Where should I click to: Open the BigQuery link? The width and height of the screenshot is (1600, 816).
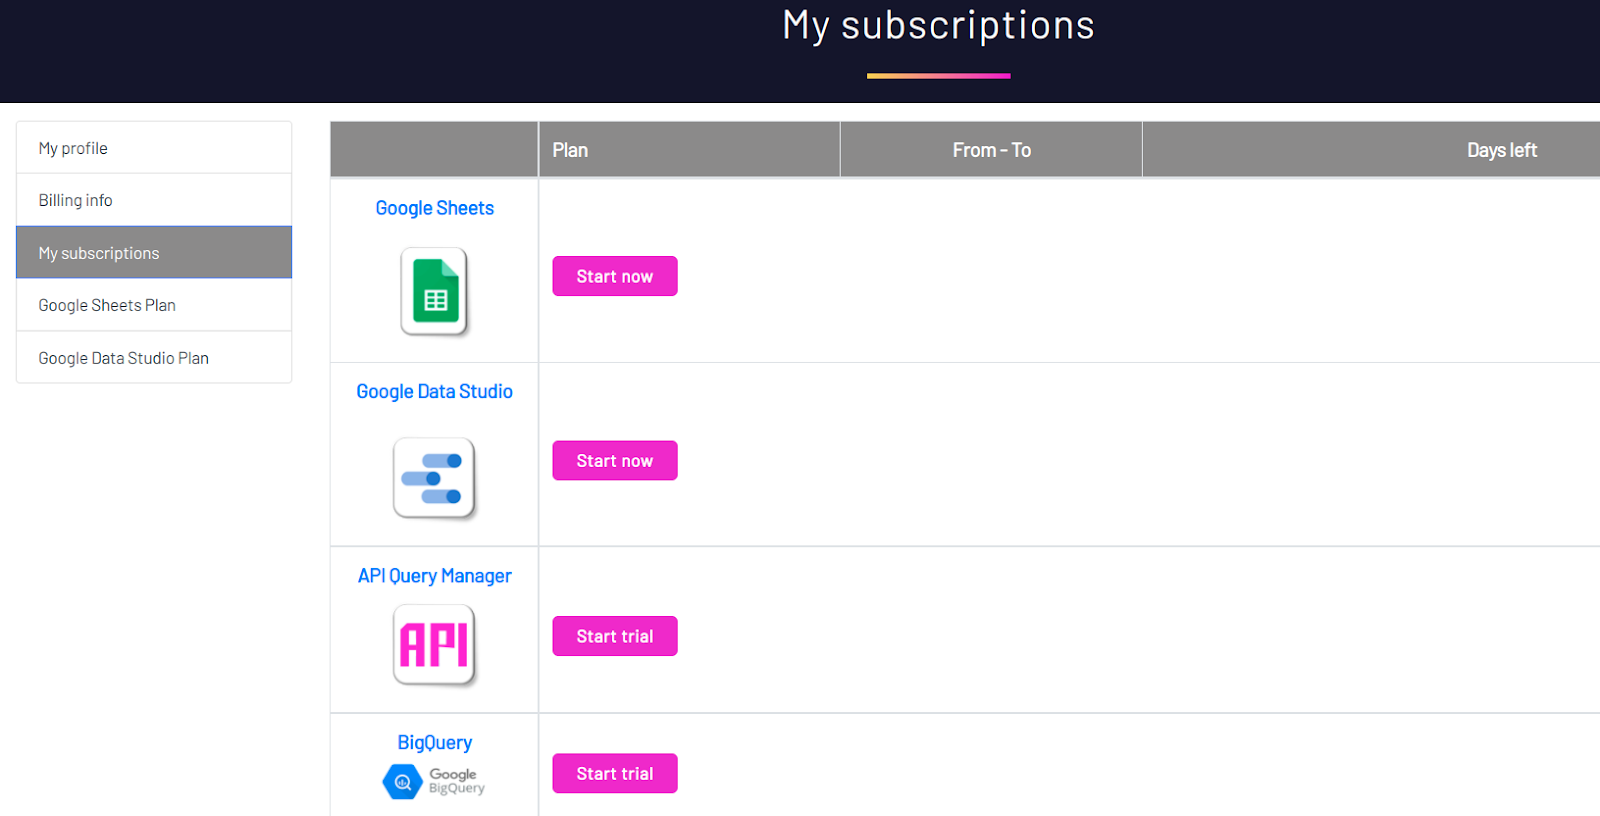[x=435, y=743]
